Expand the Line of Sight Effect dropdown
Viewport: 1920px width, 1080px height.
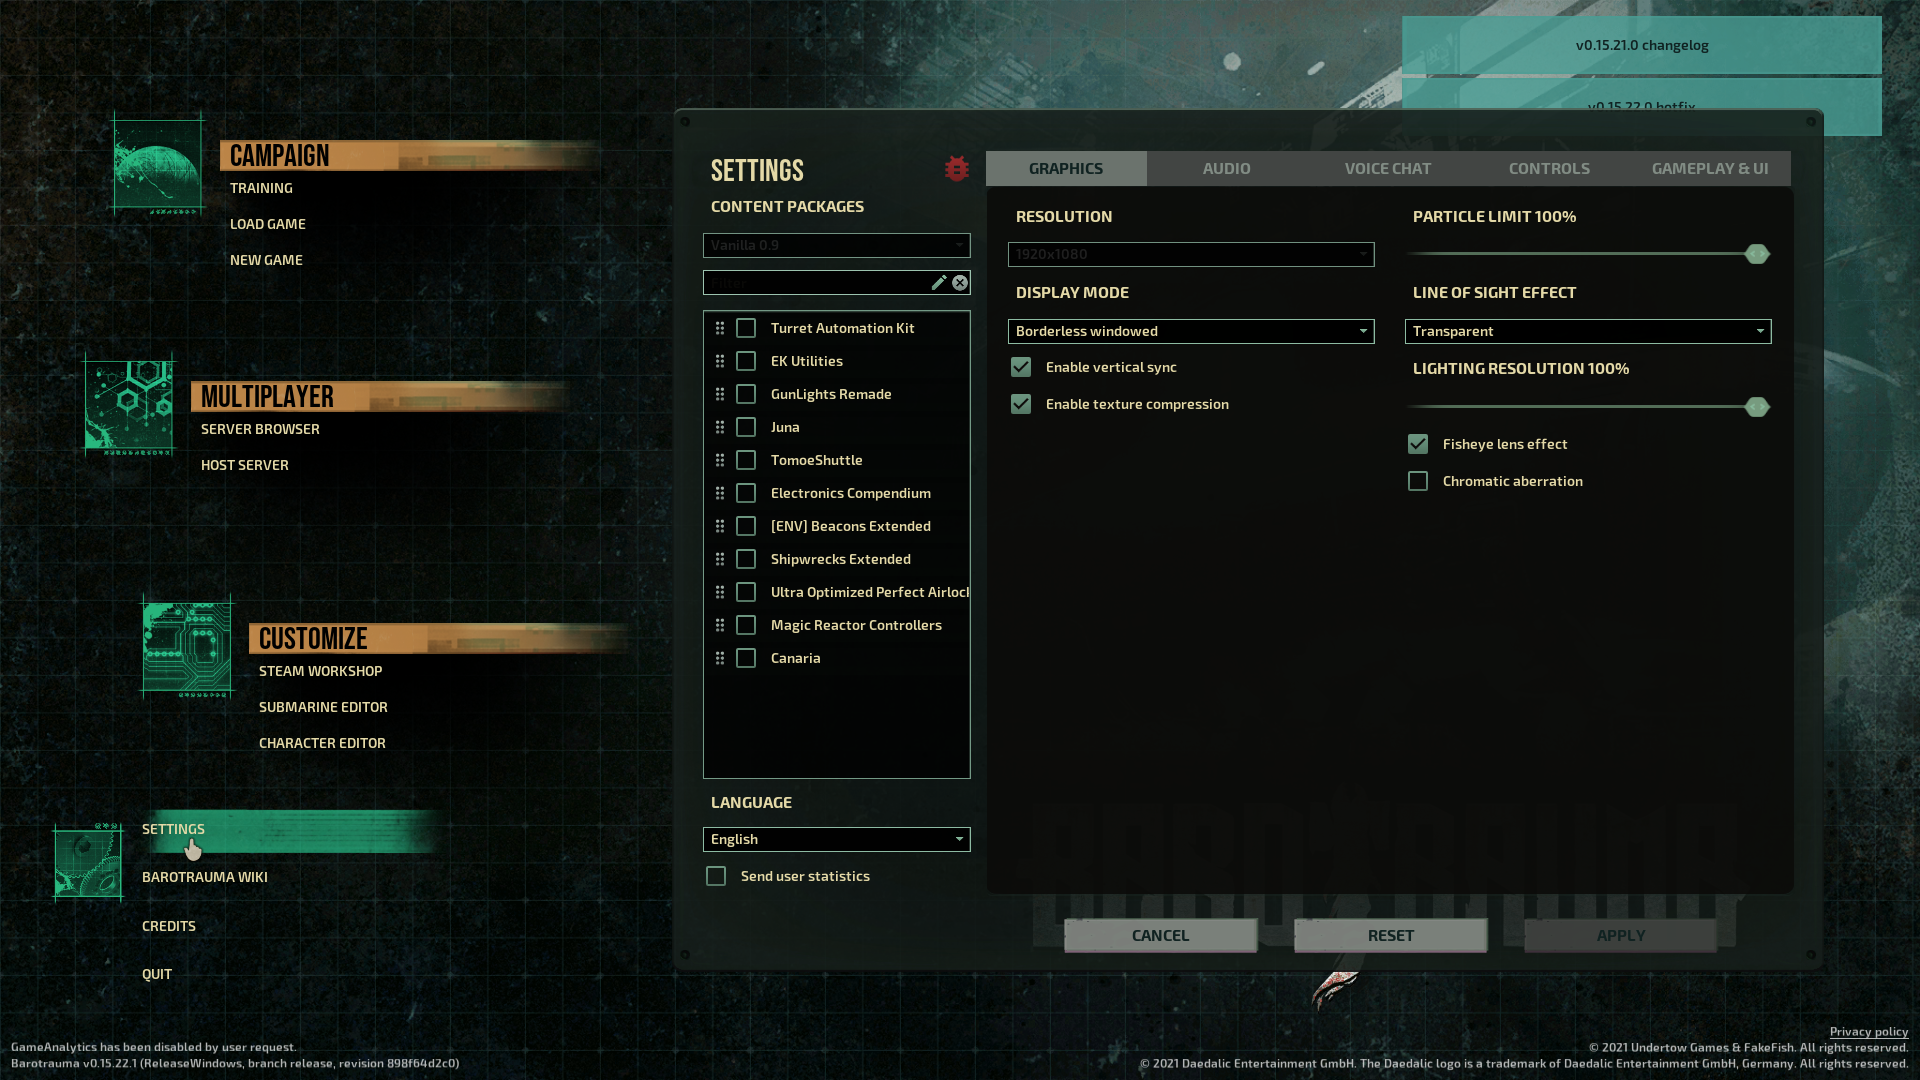1587,331
